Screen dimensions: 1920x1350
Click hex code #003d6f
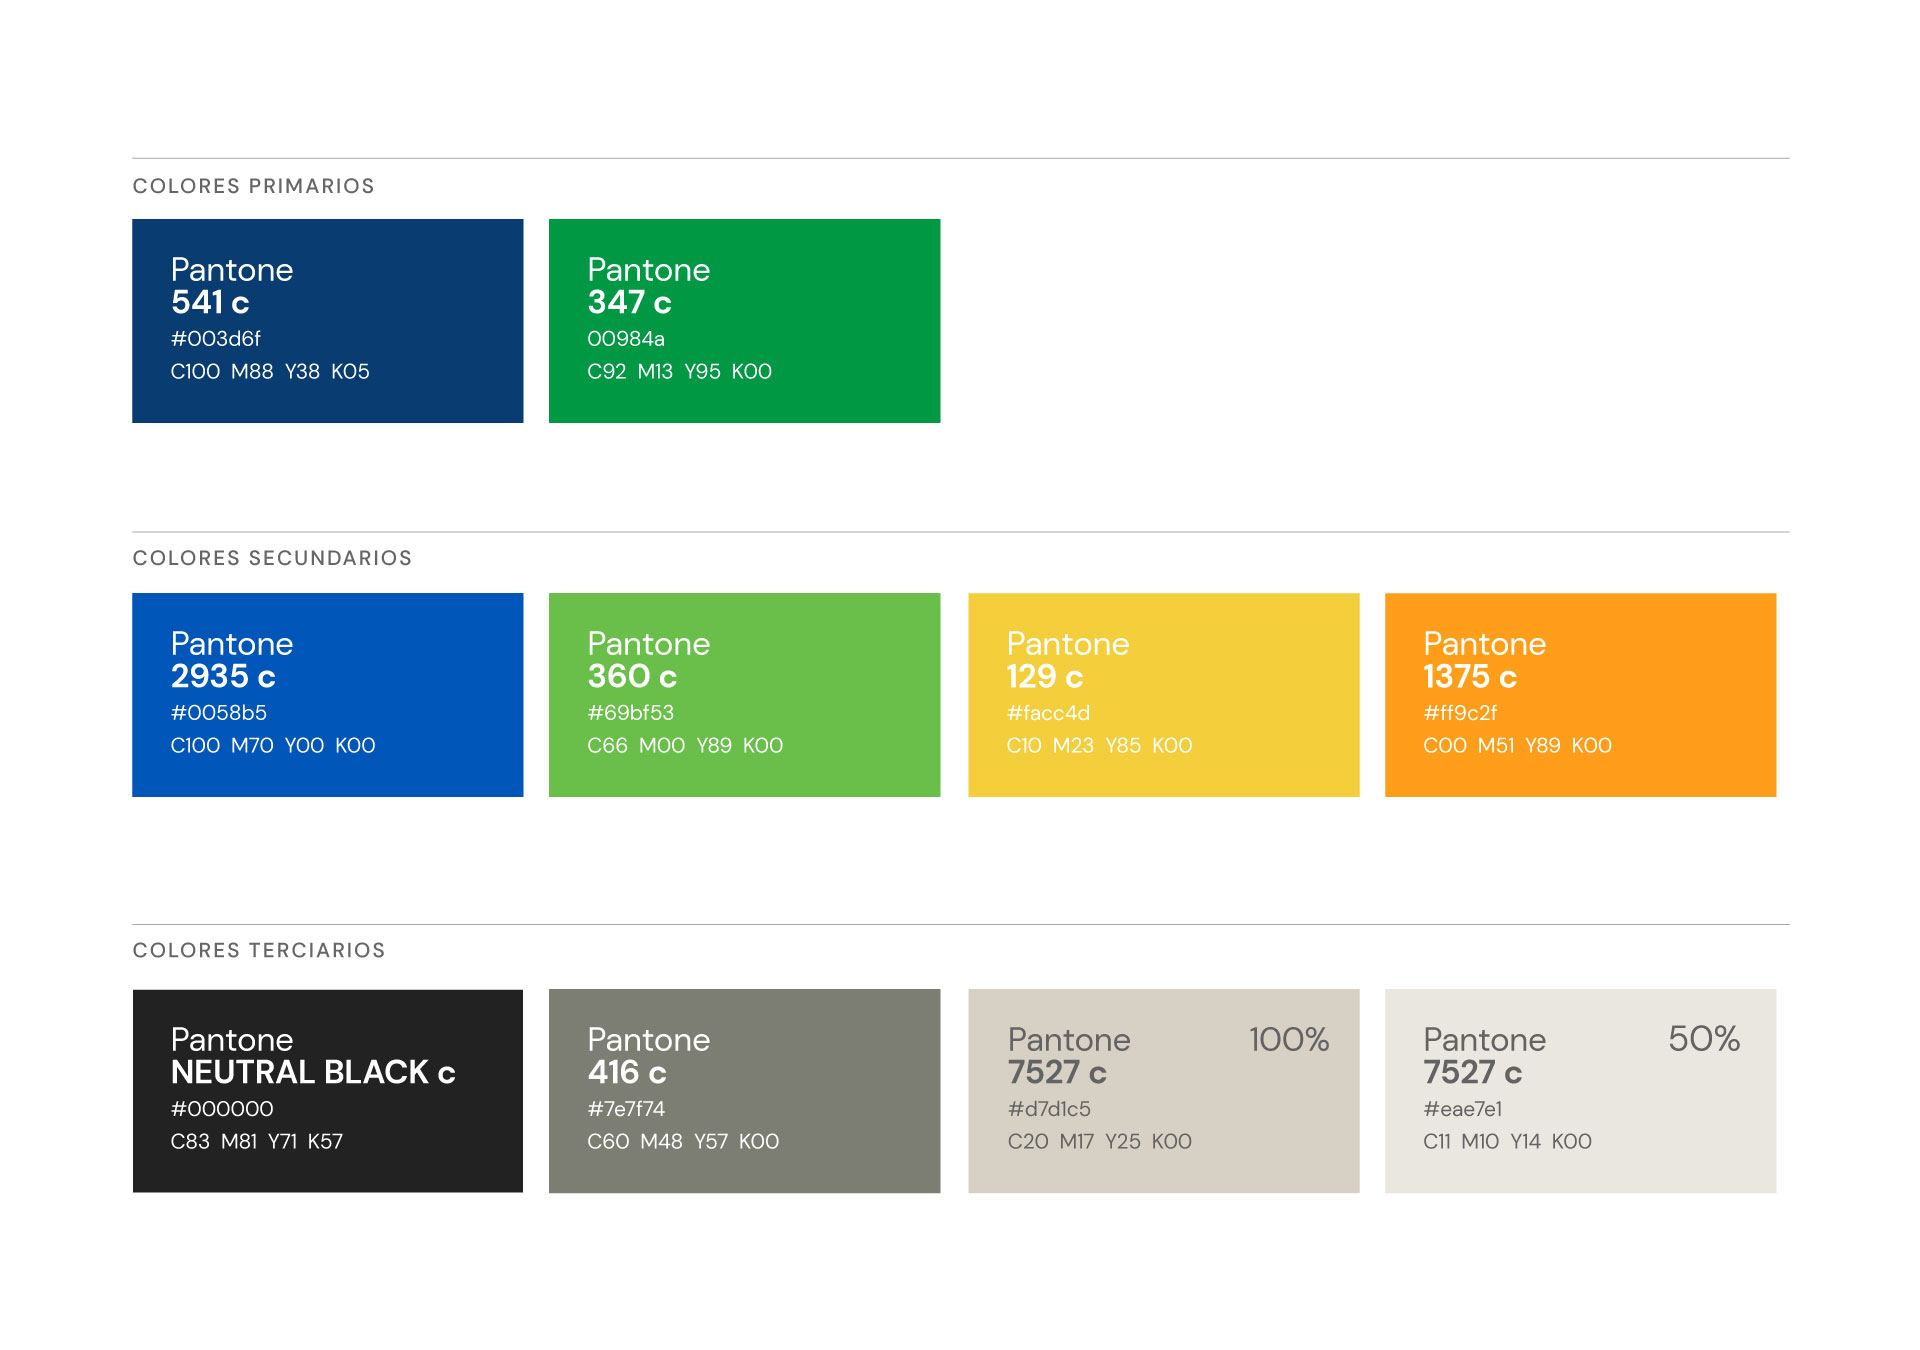pos(216,339)
